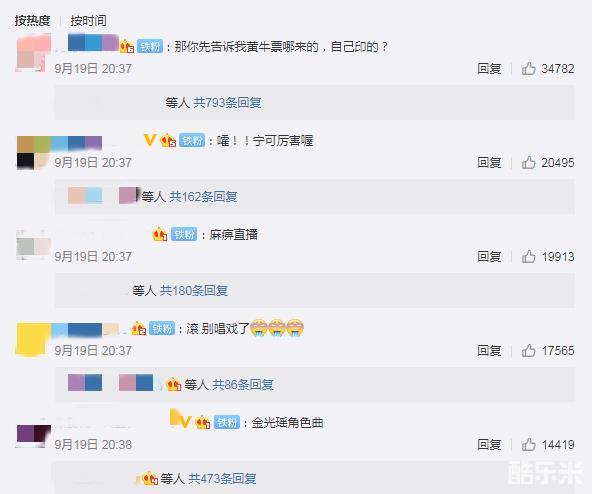Open the purple avatar of 金光瑶角色曲 commenter
Screen dimensions: 592x494
(x=34, y=435)
